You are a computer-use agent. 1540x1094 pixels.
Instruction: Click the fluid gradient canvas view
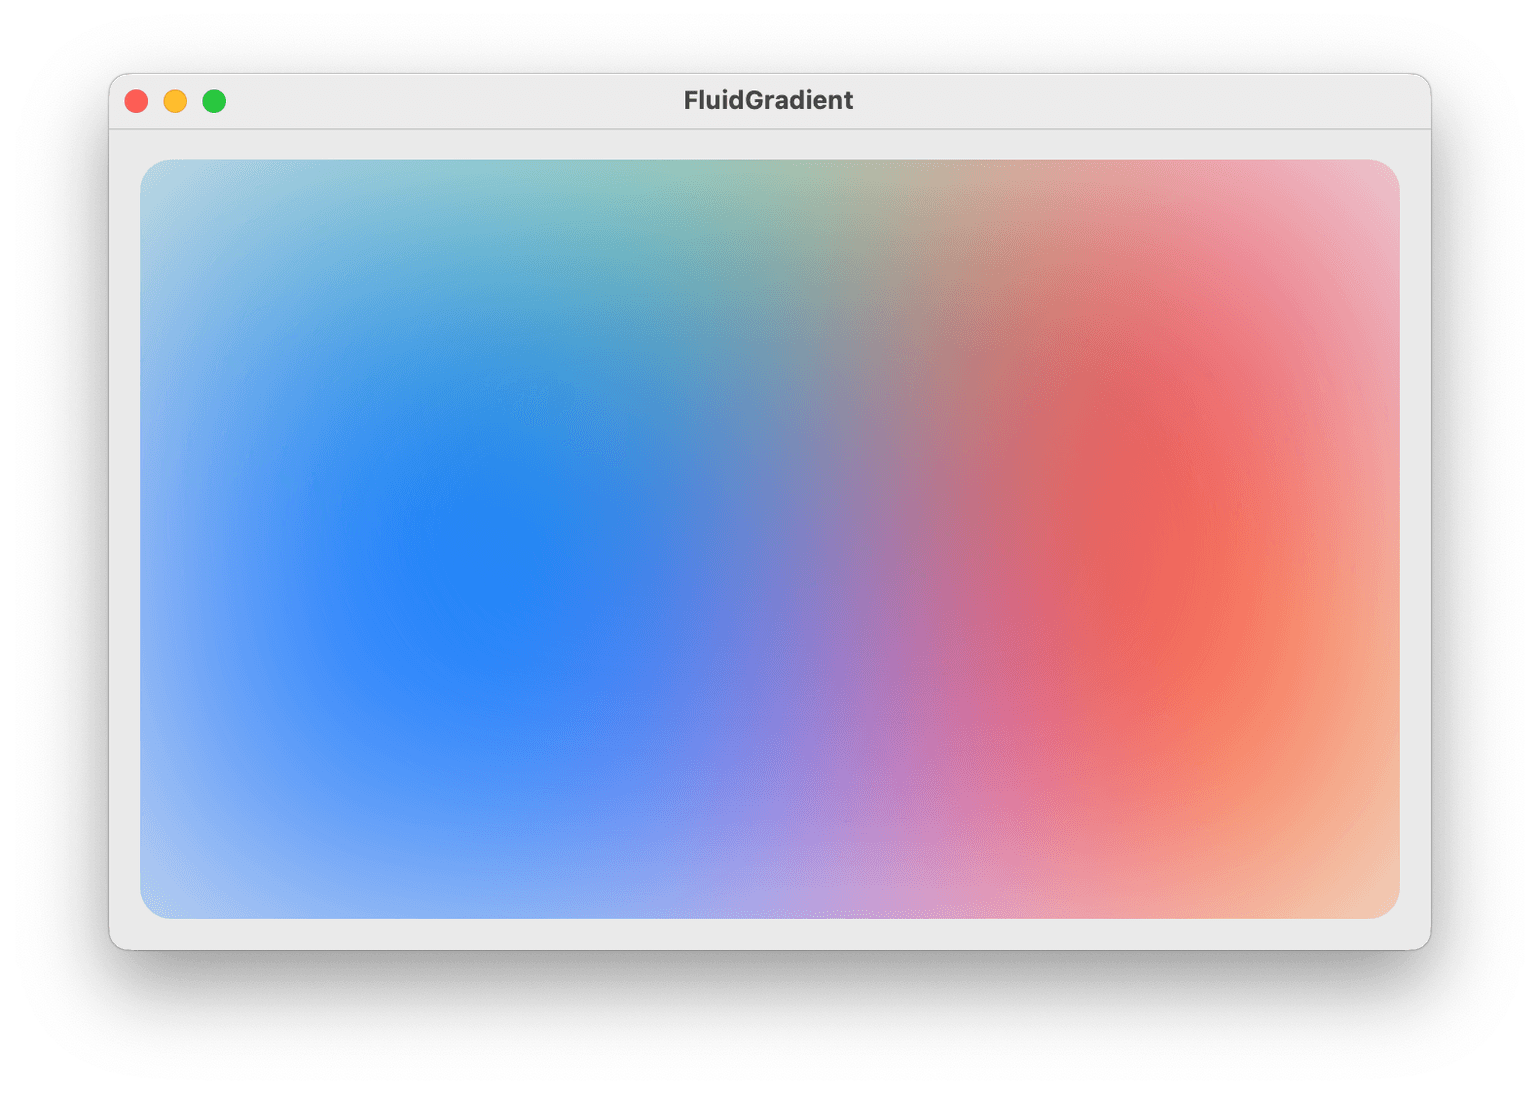tap(769, 539)
